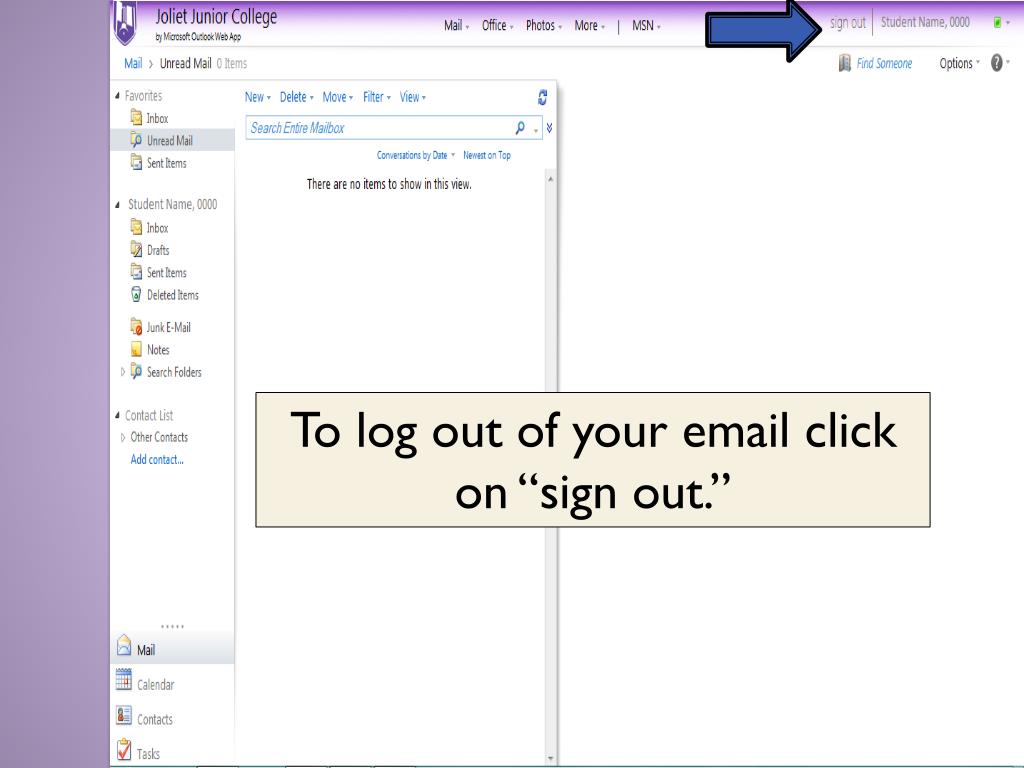Expand the Other Contacts list
Image resolution: width=1024 pixels, height=768 pixels.
(x=123, y=437)
